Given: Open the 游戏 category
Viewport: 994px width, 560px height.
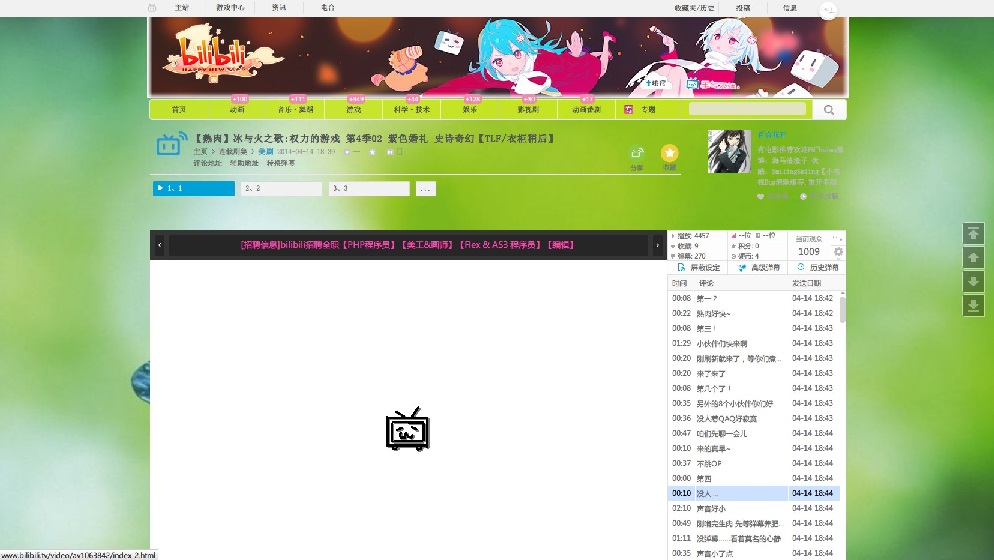Looking at the screenshot, I should pyautogui.click(x=354, y=110).
